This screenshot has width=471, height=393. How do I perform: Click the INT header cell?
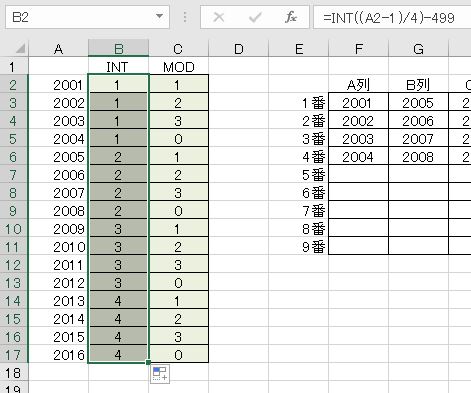pos(118,67)
